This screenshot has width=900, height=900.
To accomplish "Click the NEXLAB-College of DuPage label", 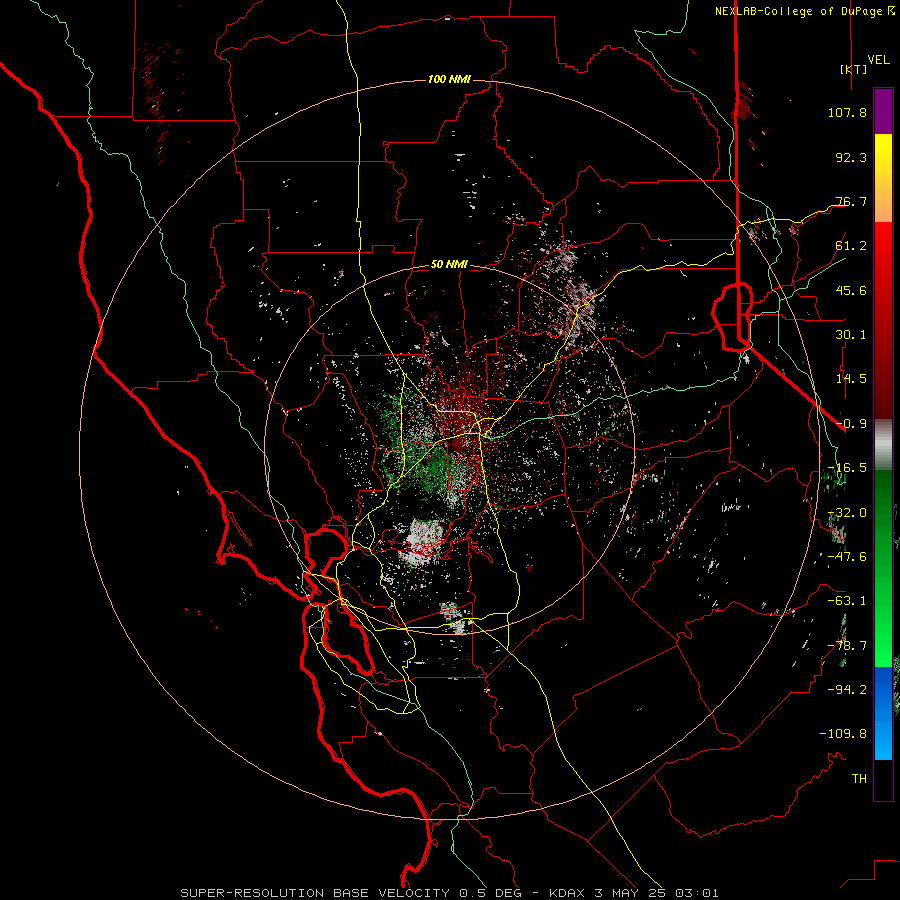I will [798, 11].
